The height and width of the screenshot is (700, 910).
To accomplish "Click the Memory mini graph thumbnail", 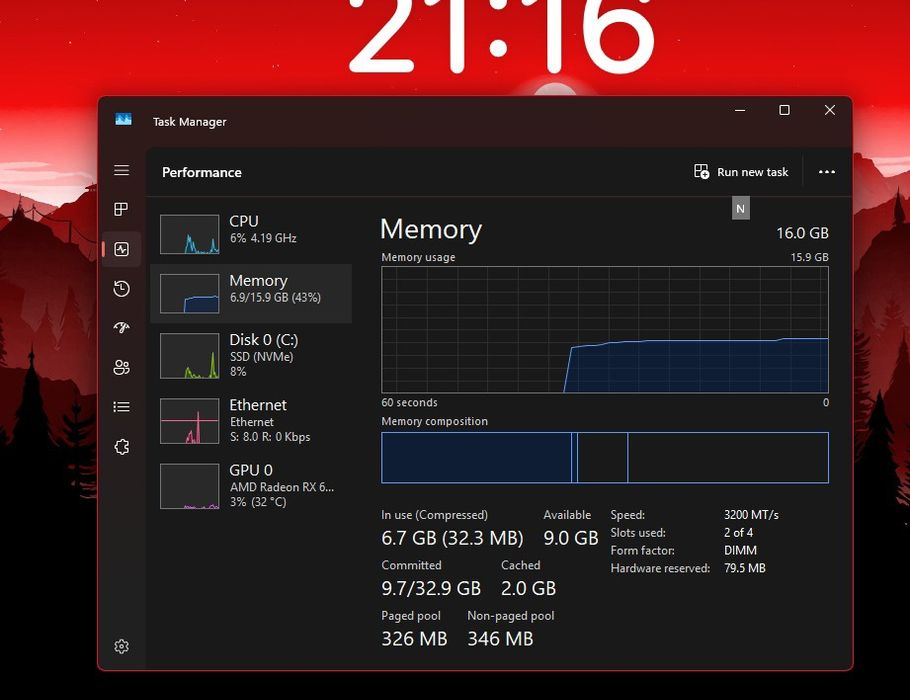I will (190, 294).
